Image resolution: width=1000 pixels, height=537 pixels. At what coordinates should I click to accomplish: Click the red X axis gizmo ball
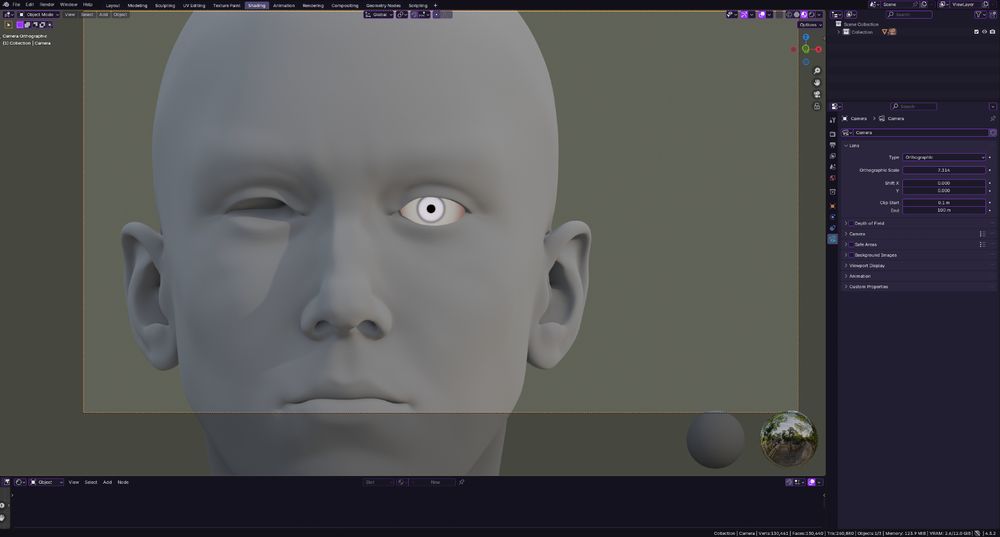pyautogui.click(x=818, y=49)
